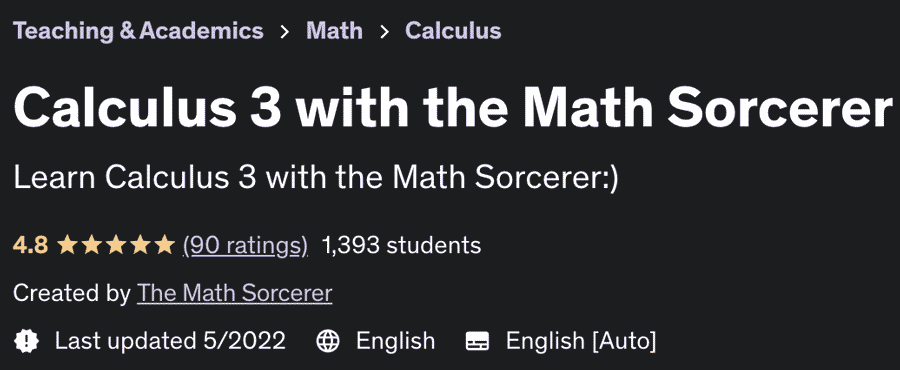Image resolution: width=900 pixels, height=370 pixels.
Task: Click the globe language icon
Action: 328,341
